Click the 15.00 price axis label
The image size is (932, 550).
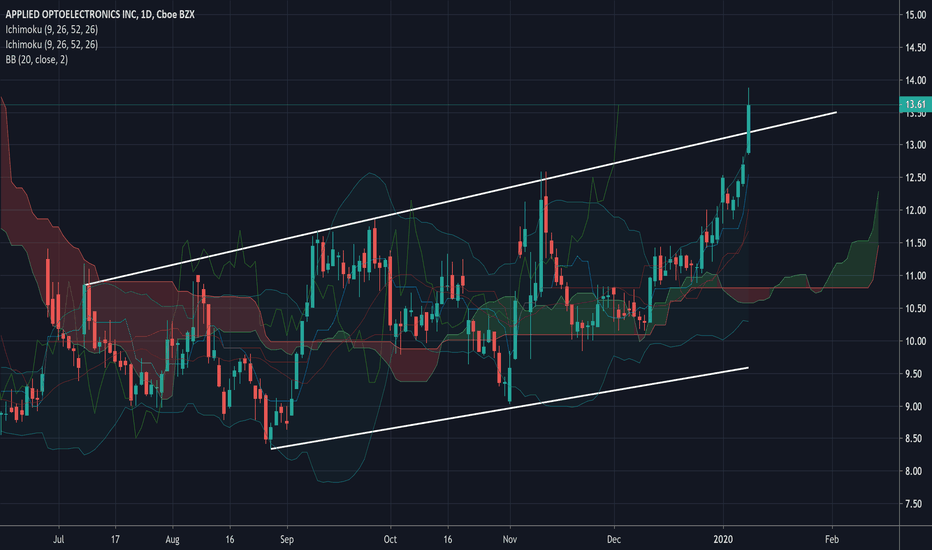pyautogui.click(x=915, y=15)
